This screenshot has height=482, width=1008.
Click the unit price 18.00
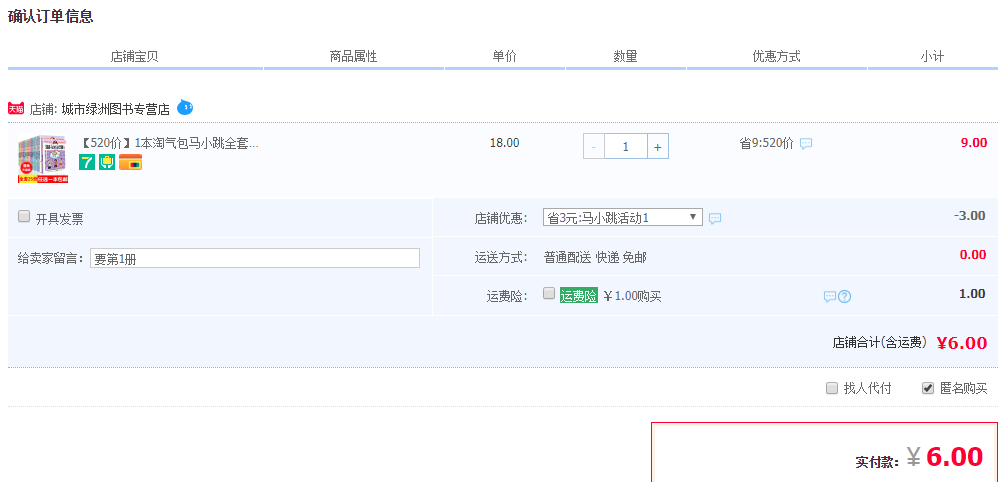[x=505, y=143]
